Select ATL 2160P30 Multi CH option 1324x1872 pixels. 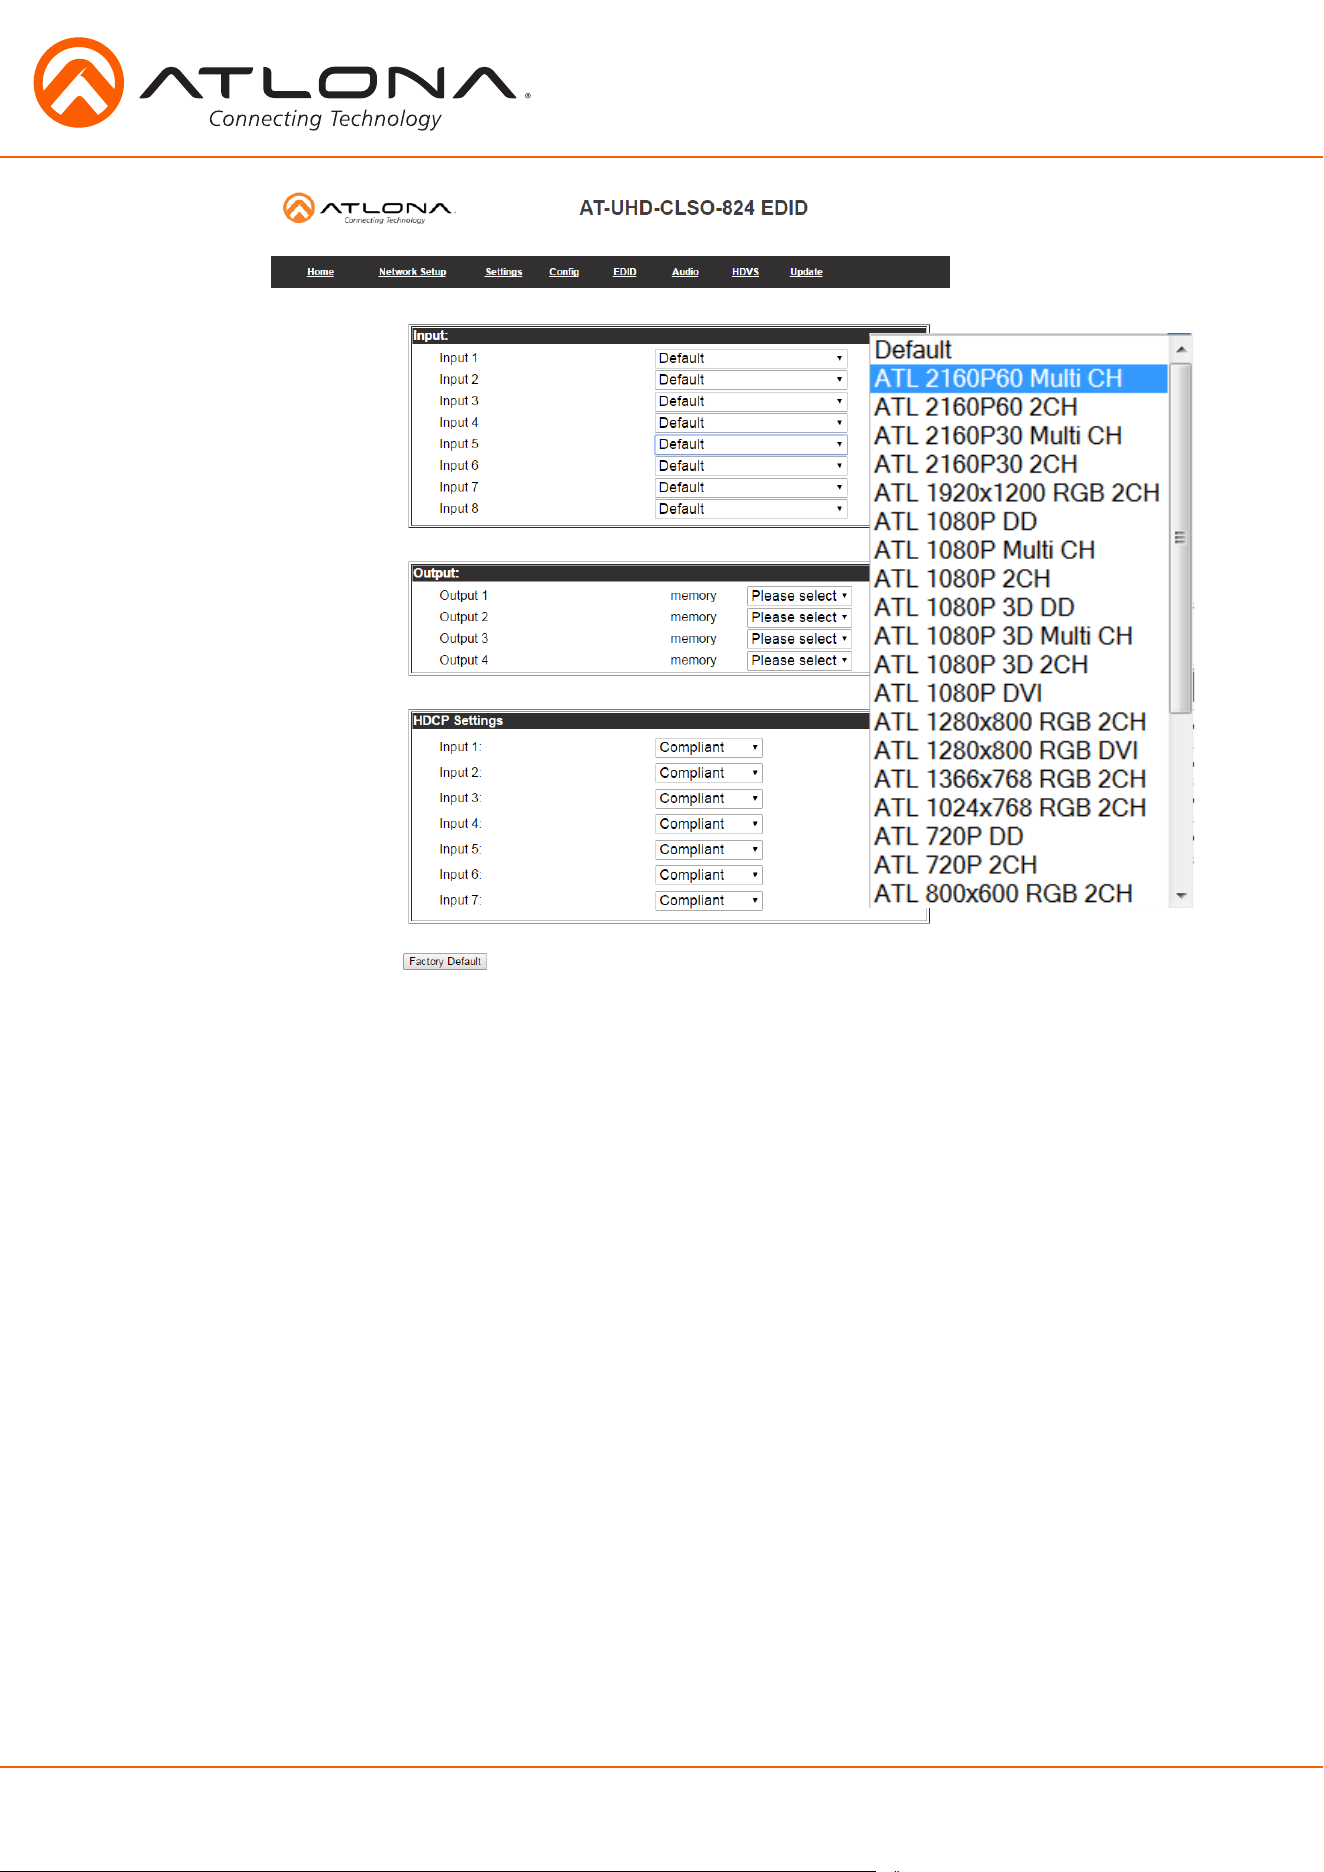1019,436
